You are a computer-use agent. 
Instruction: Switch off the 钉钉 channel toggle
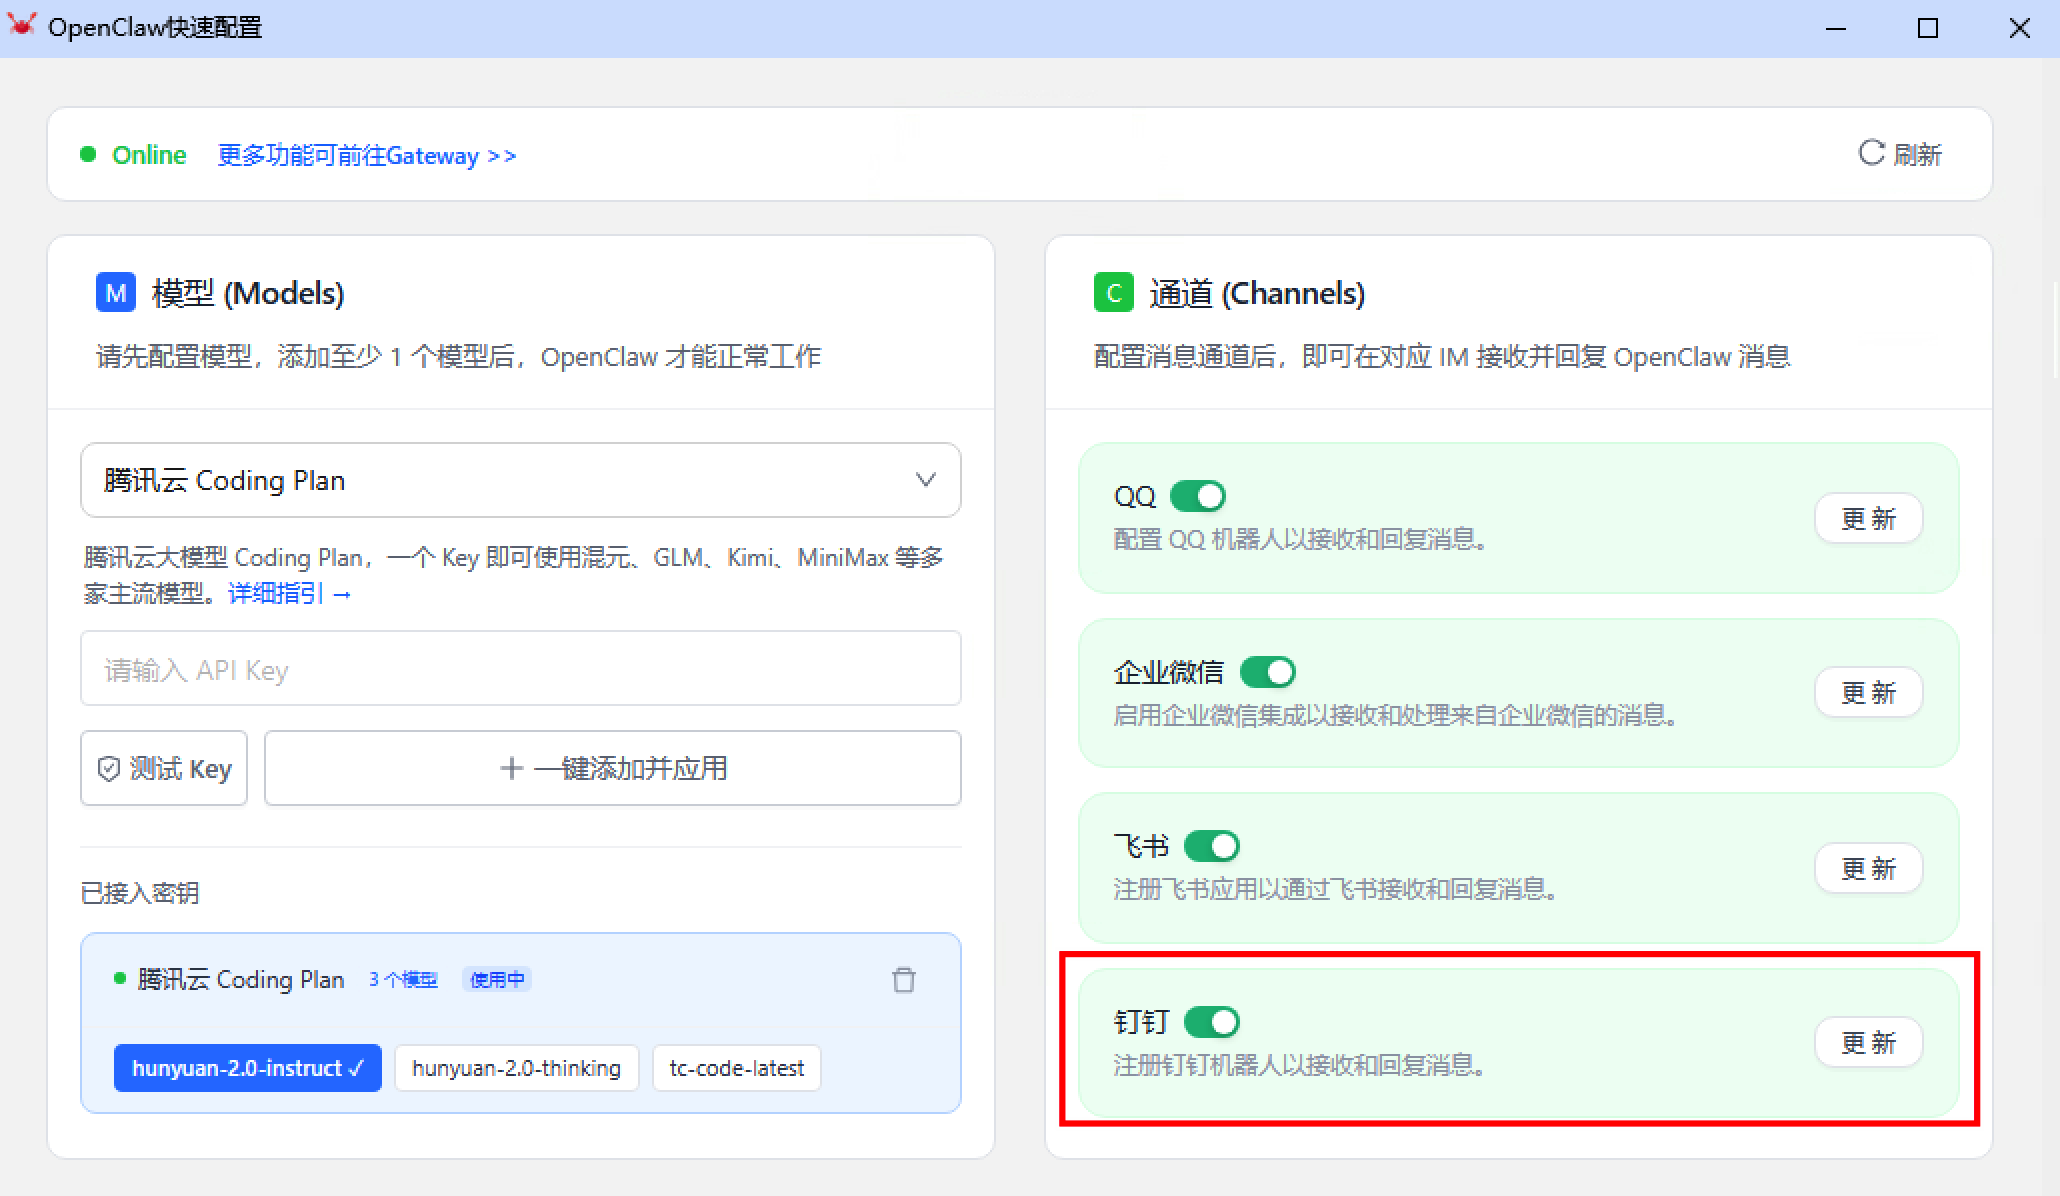tap(1211, 1022)
